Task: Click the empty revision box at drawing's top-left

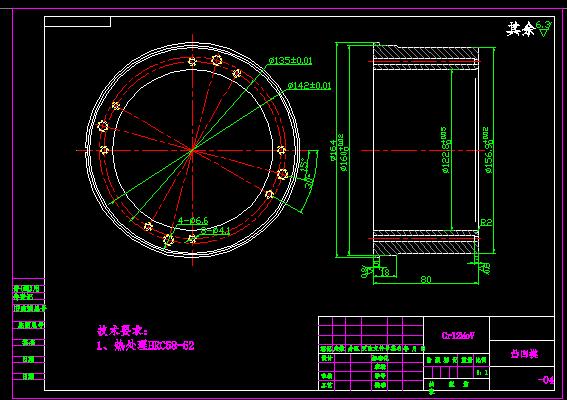Action: 77,21
